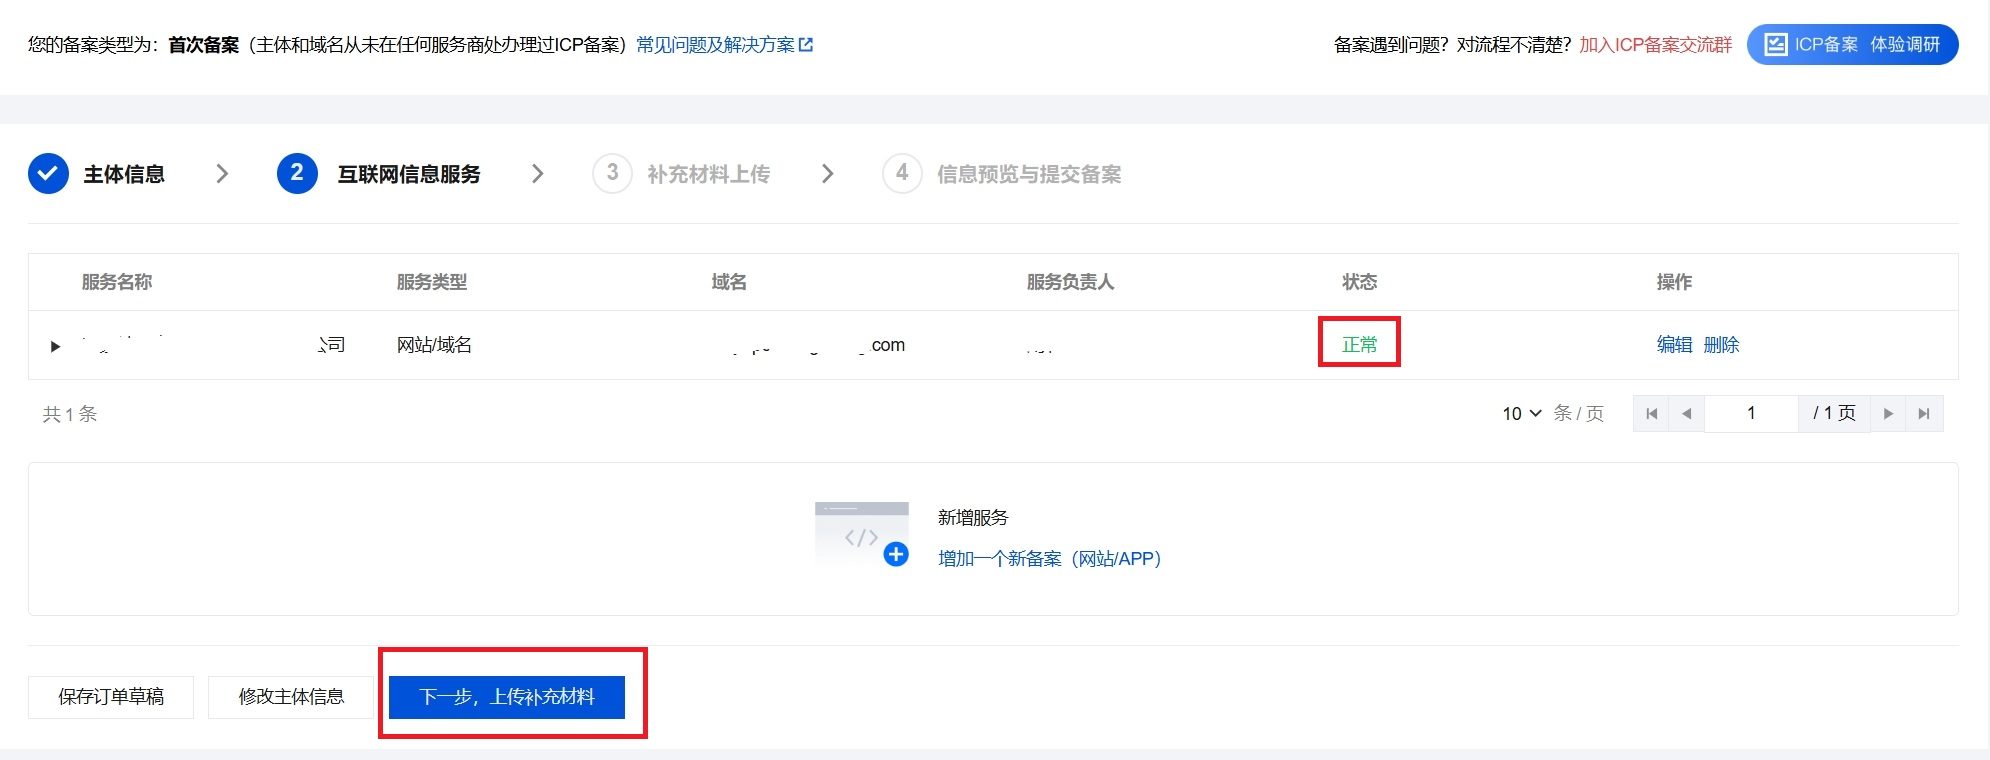1990x760 pixels.
Task: Click the step 3 number circle
Action: click(x=612, y=174)
